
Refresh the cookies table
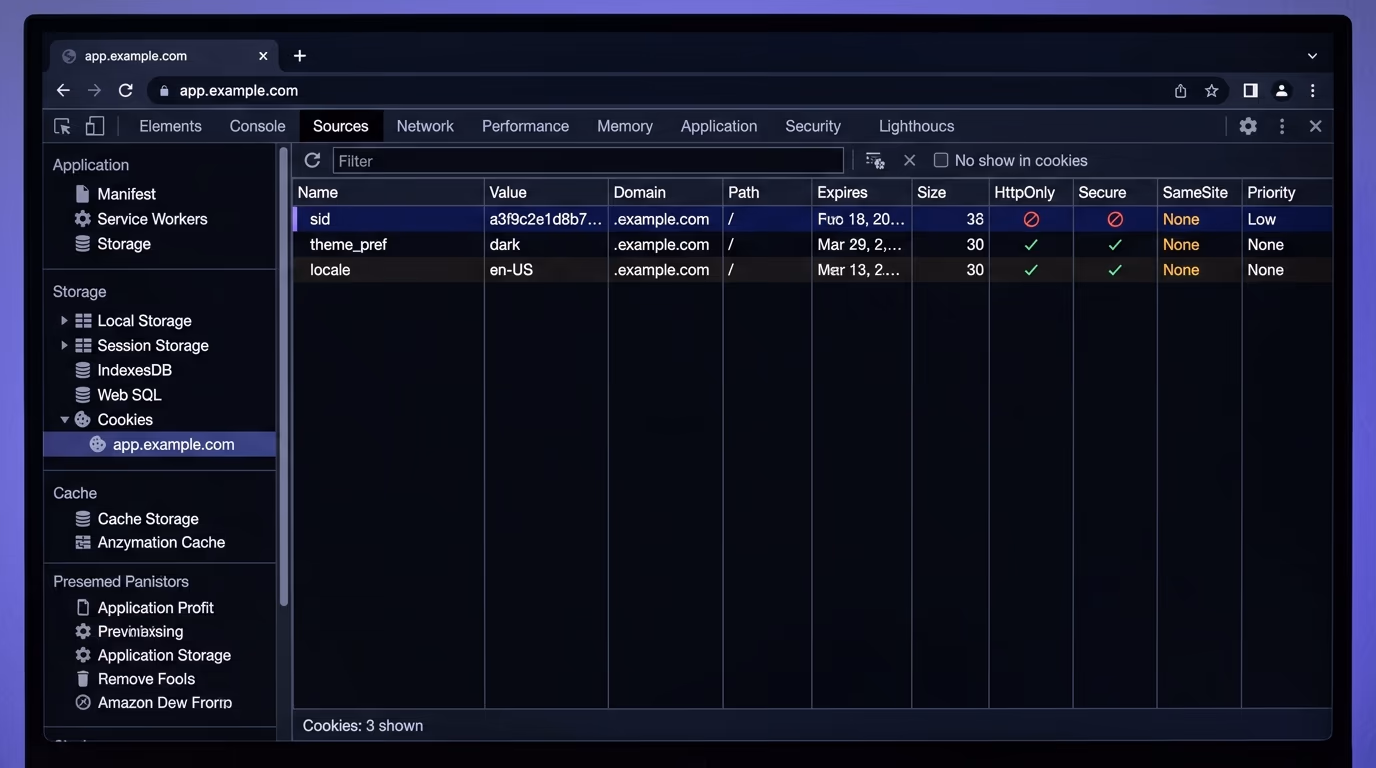(312, 160)
